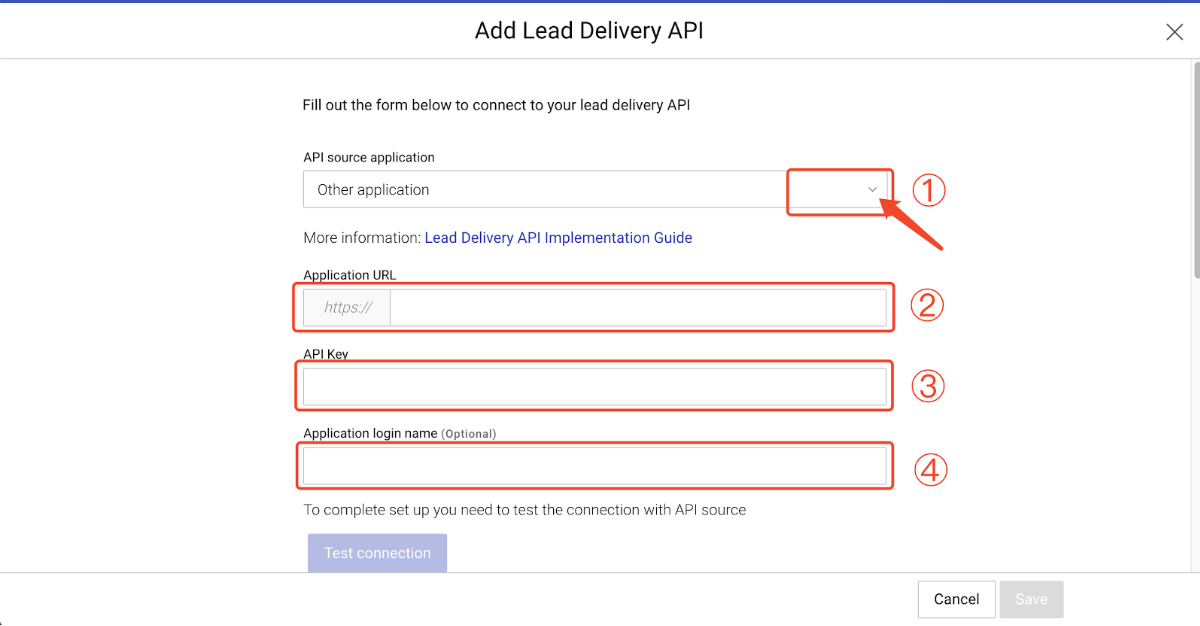Screen dimensions: 1200x626
Task: Click the https:// prefix box
Action: [347, 308]
